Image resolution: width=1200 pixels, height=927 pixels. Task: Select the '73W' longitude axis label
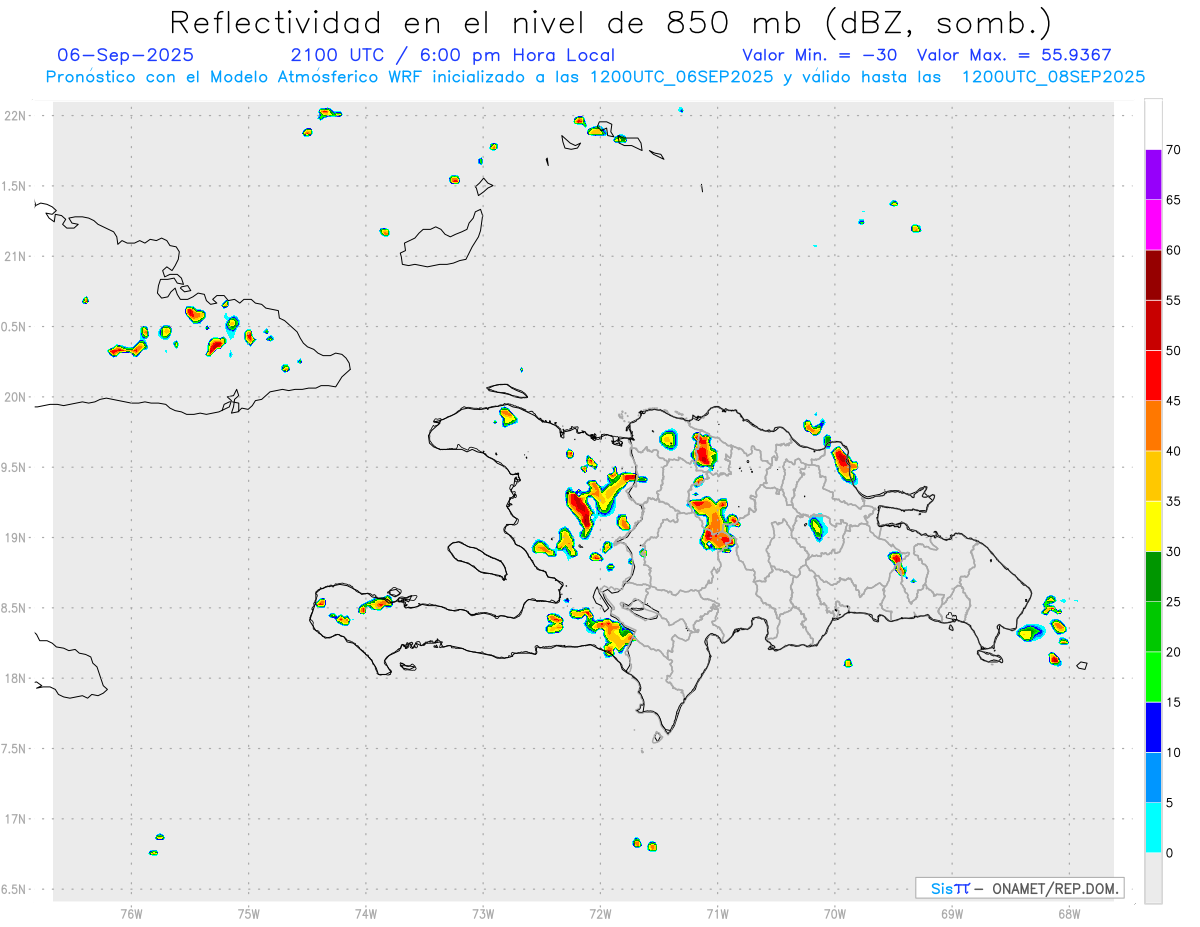(482, 913)
